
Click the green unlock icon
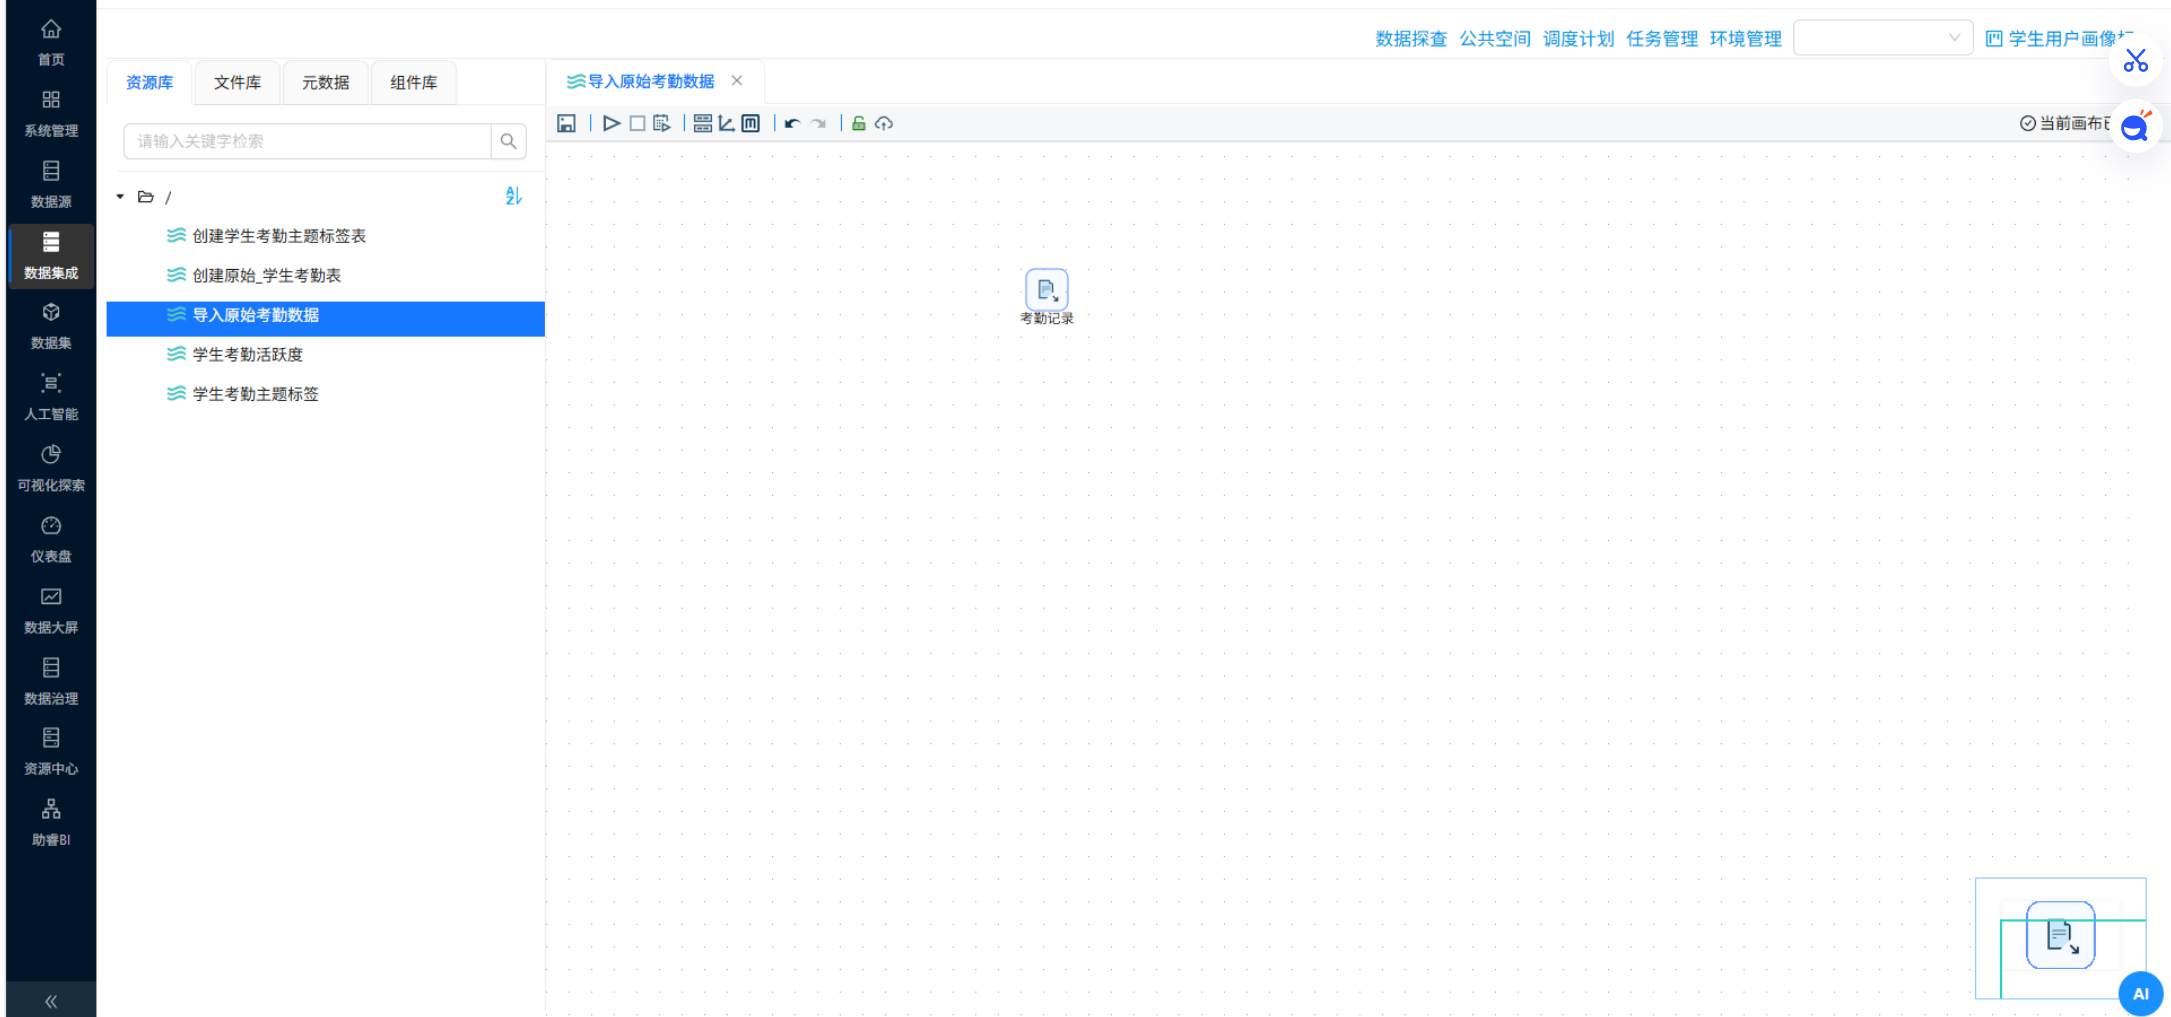tap(858, 123)
